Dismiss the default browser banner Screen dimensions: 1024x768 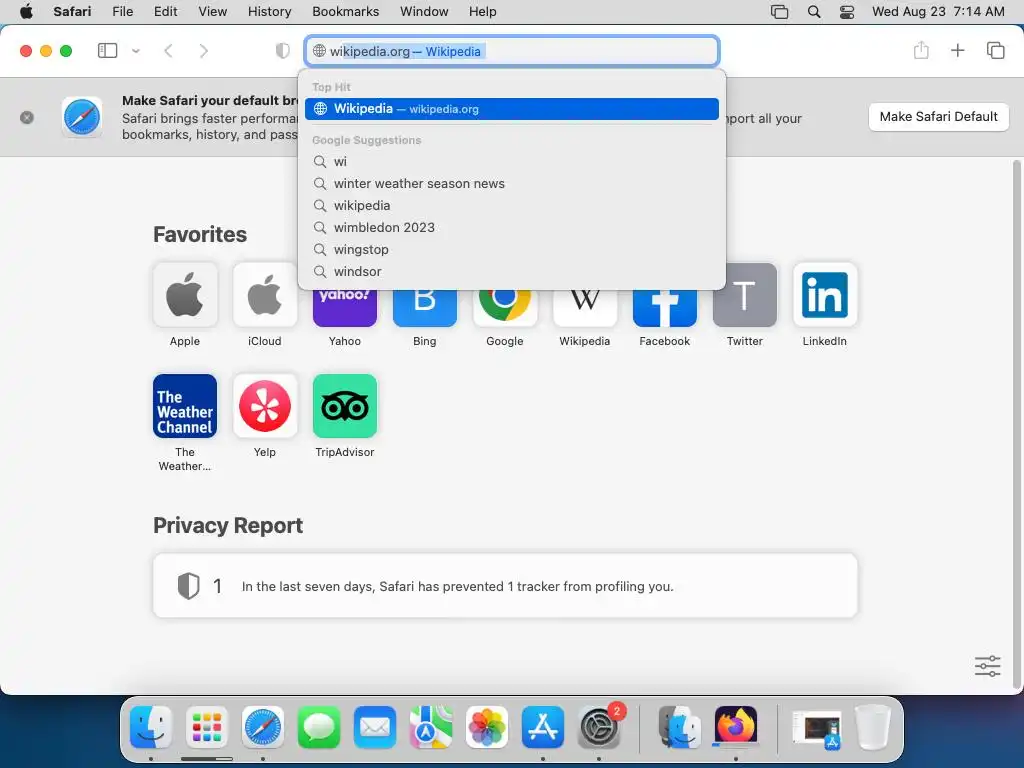[x=27, y=118]
